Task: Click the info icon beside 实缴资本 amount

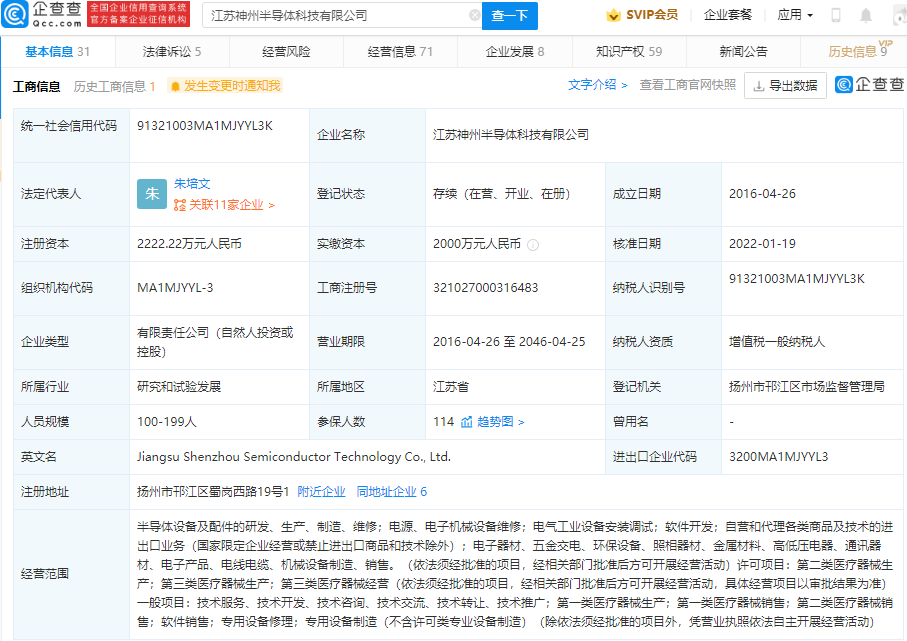Action: click(533, 244)
